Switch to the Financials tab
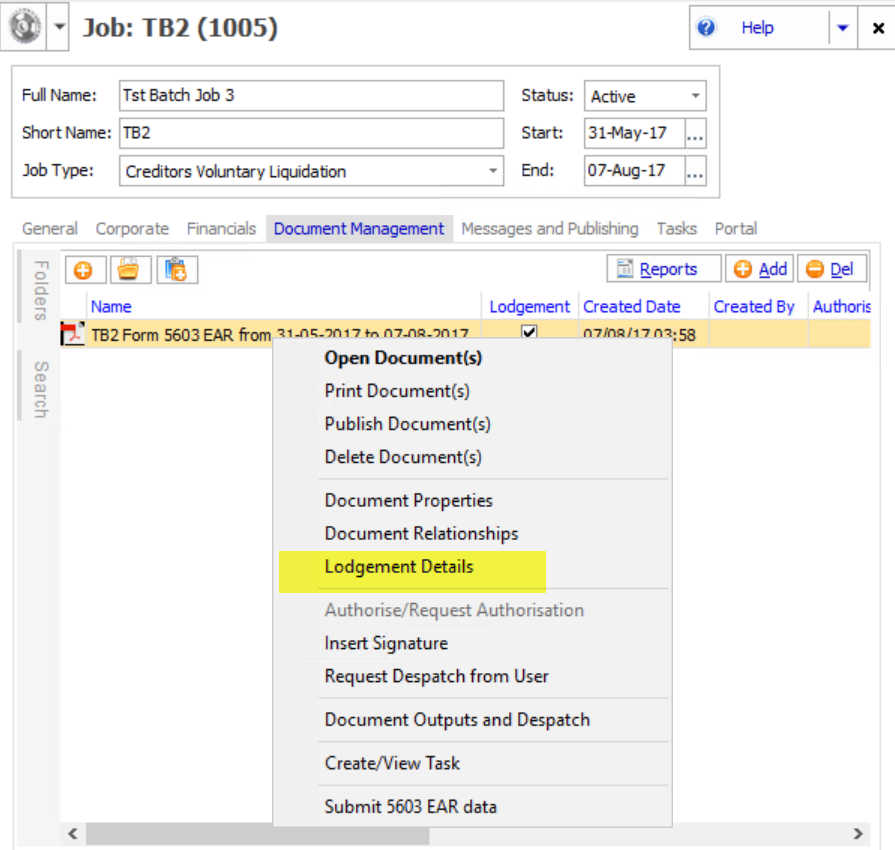 pos(221,228)
